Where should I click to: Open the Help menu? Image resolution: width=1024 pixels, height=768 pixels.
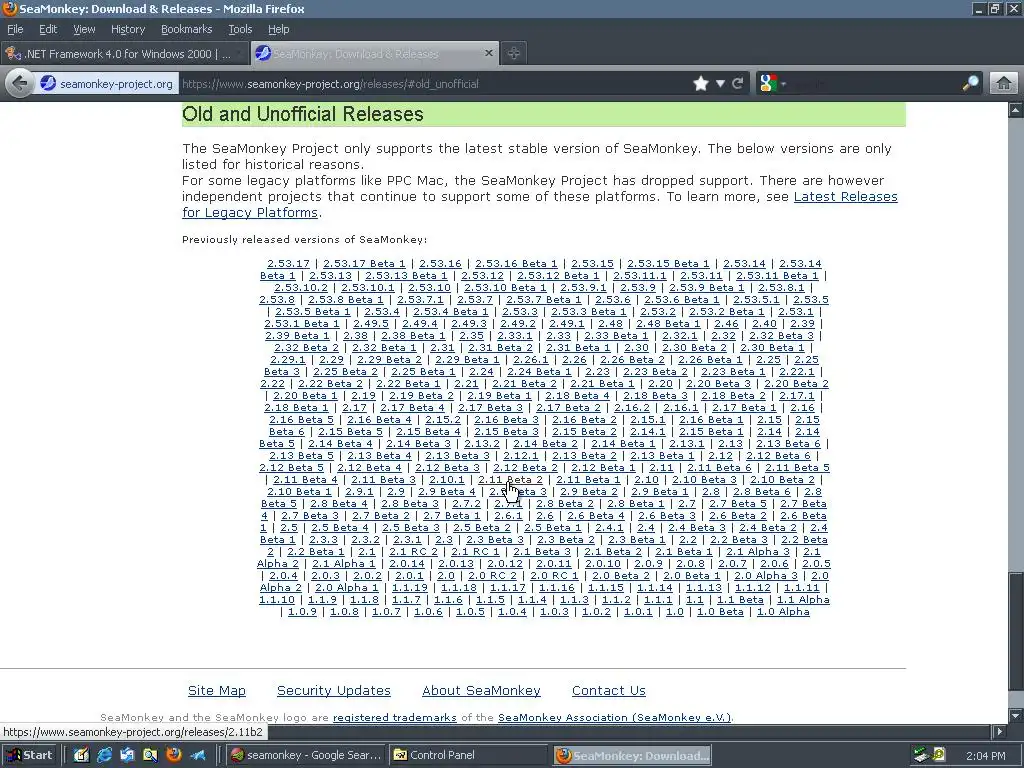tap(278, 29)
